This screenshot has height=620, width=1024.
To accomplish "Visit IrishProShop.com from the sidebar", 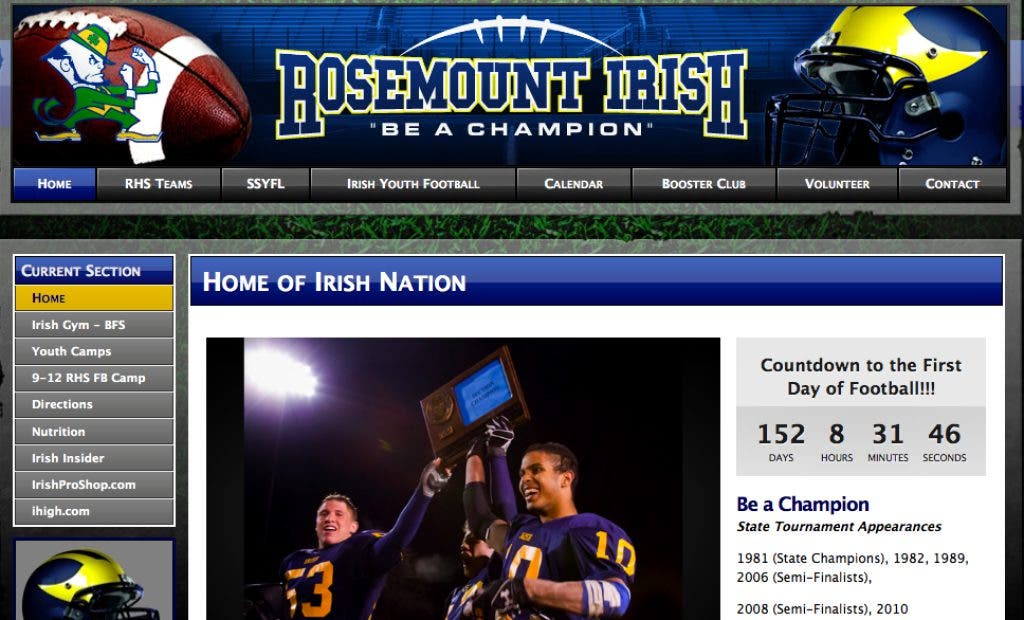I will [94, 485].
